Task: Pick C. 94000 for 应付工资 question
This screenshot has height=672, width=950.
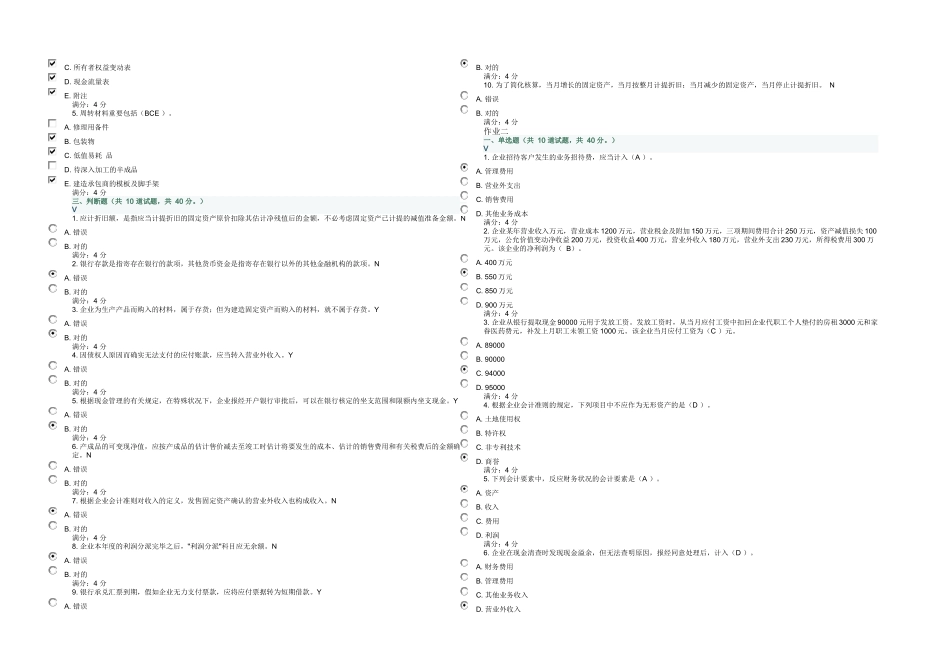Action: pyautogui.click(x=464, y=370)
